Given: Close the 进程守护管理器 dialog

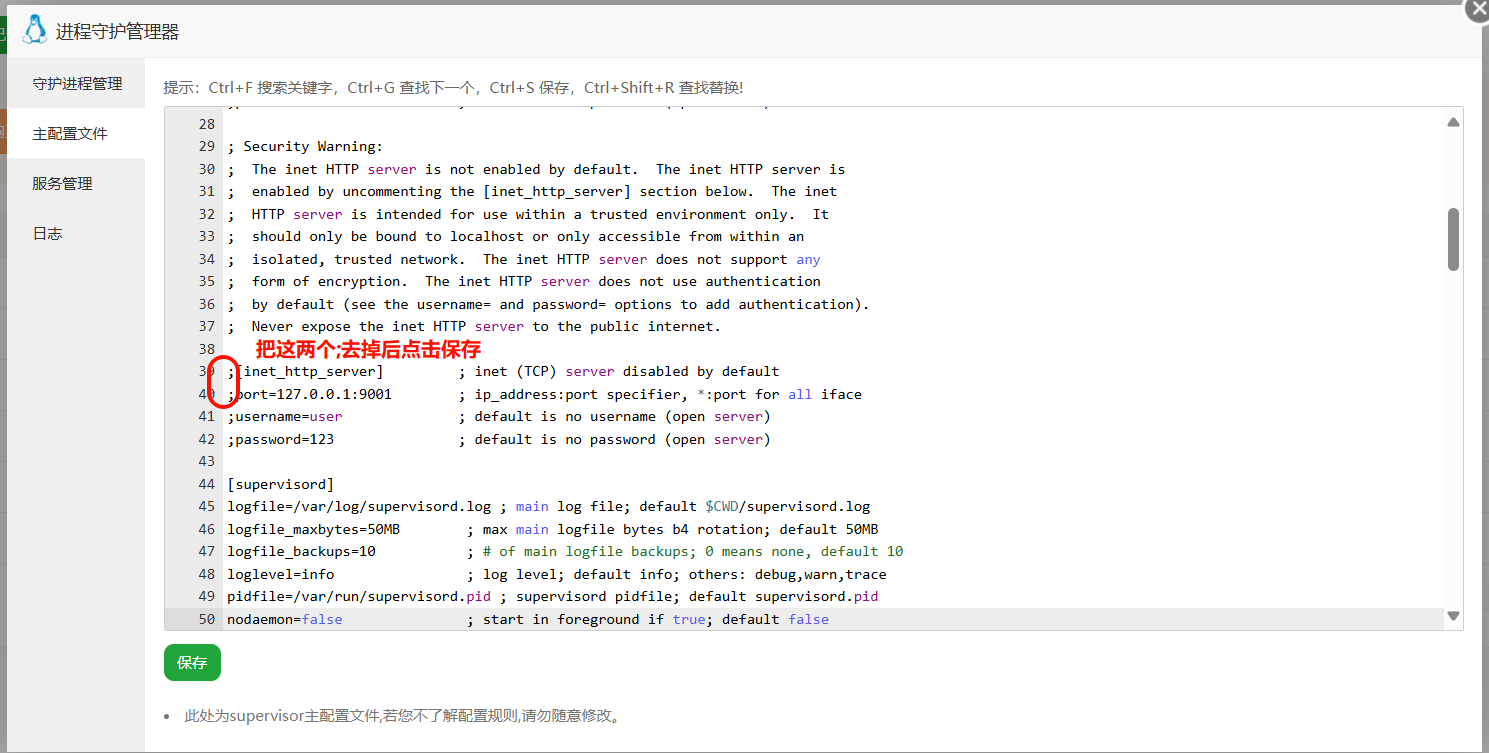Looking at the screenshot, I should coord(1479,10).
